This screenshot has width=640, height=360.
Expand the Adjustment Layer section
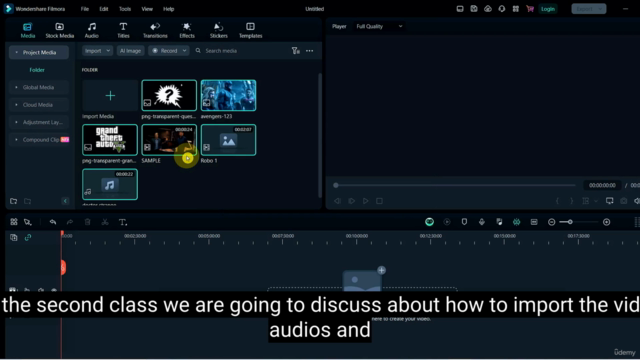39,122
